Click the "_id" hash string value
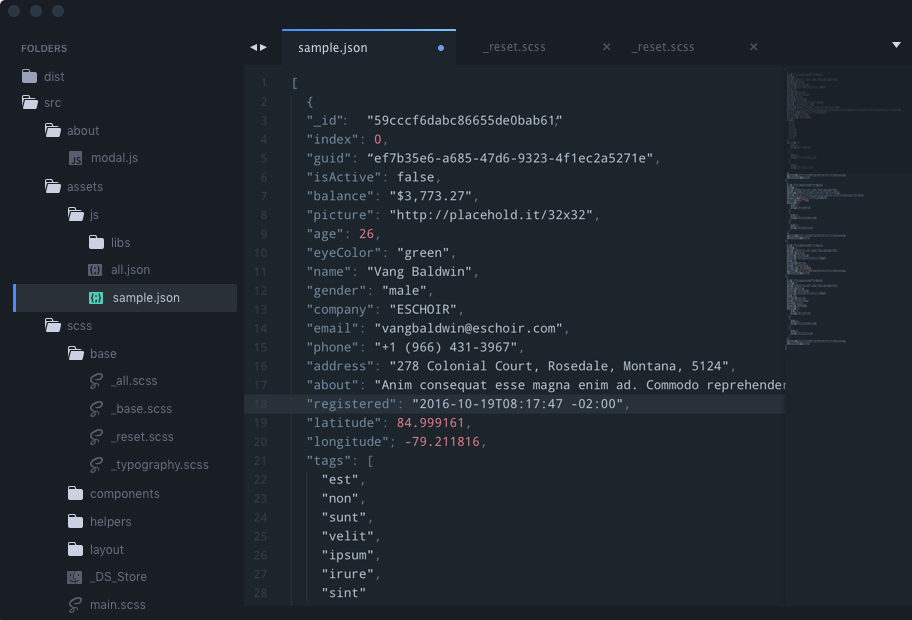Image resolution: width=912 pixels, height=620 pixels. pyautogui.click(x=464, y=120)
